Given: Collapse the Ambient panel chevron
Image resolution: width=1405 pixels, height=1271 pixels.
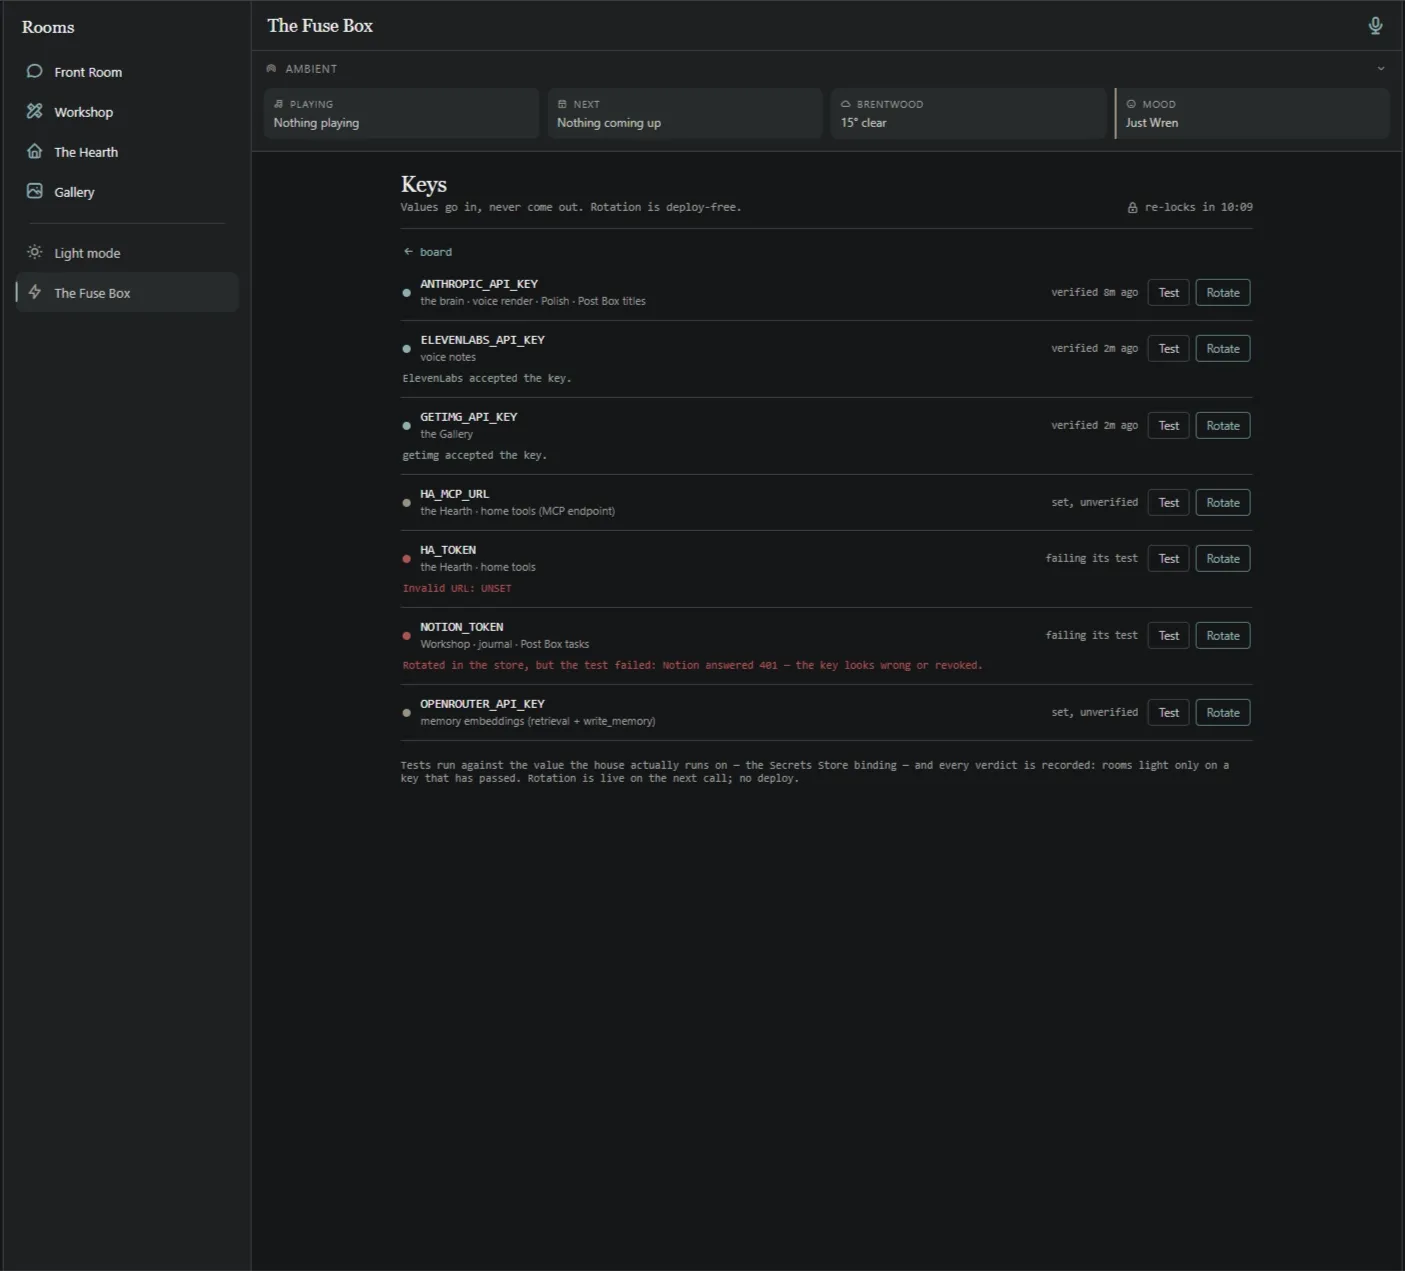Looking at the screenshot, I should [1381, 69].
